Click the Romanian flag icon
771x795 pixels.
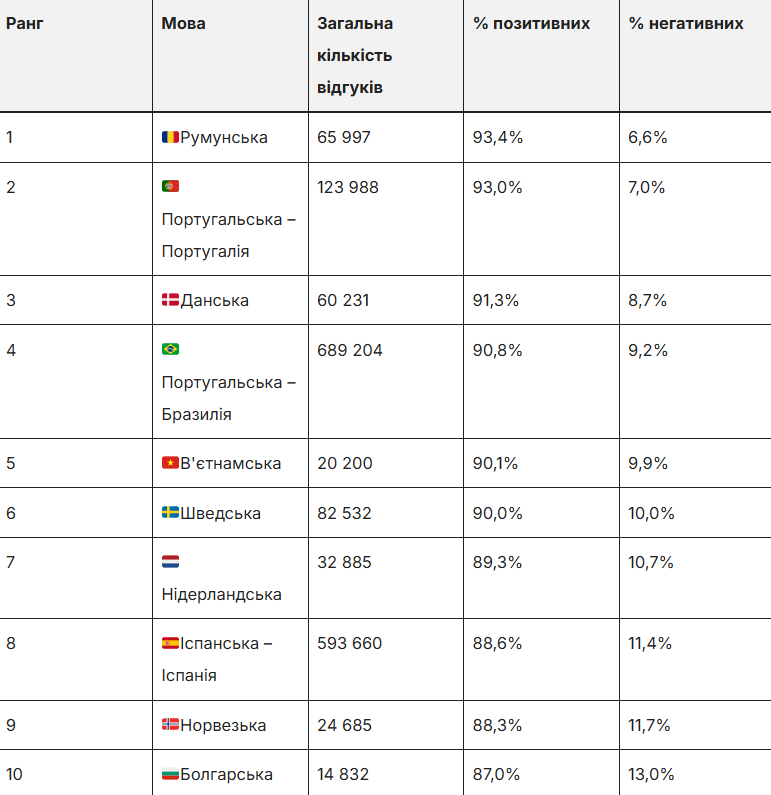pos(170,137)
